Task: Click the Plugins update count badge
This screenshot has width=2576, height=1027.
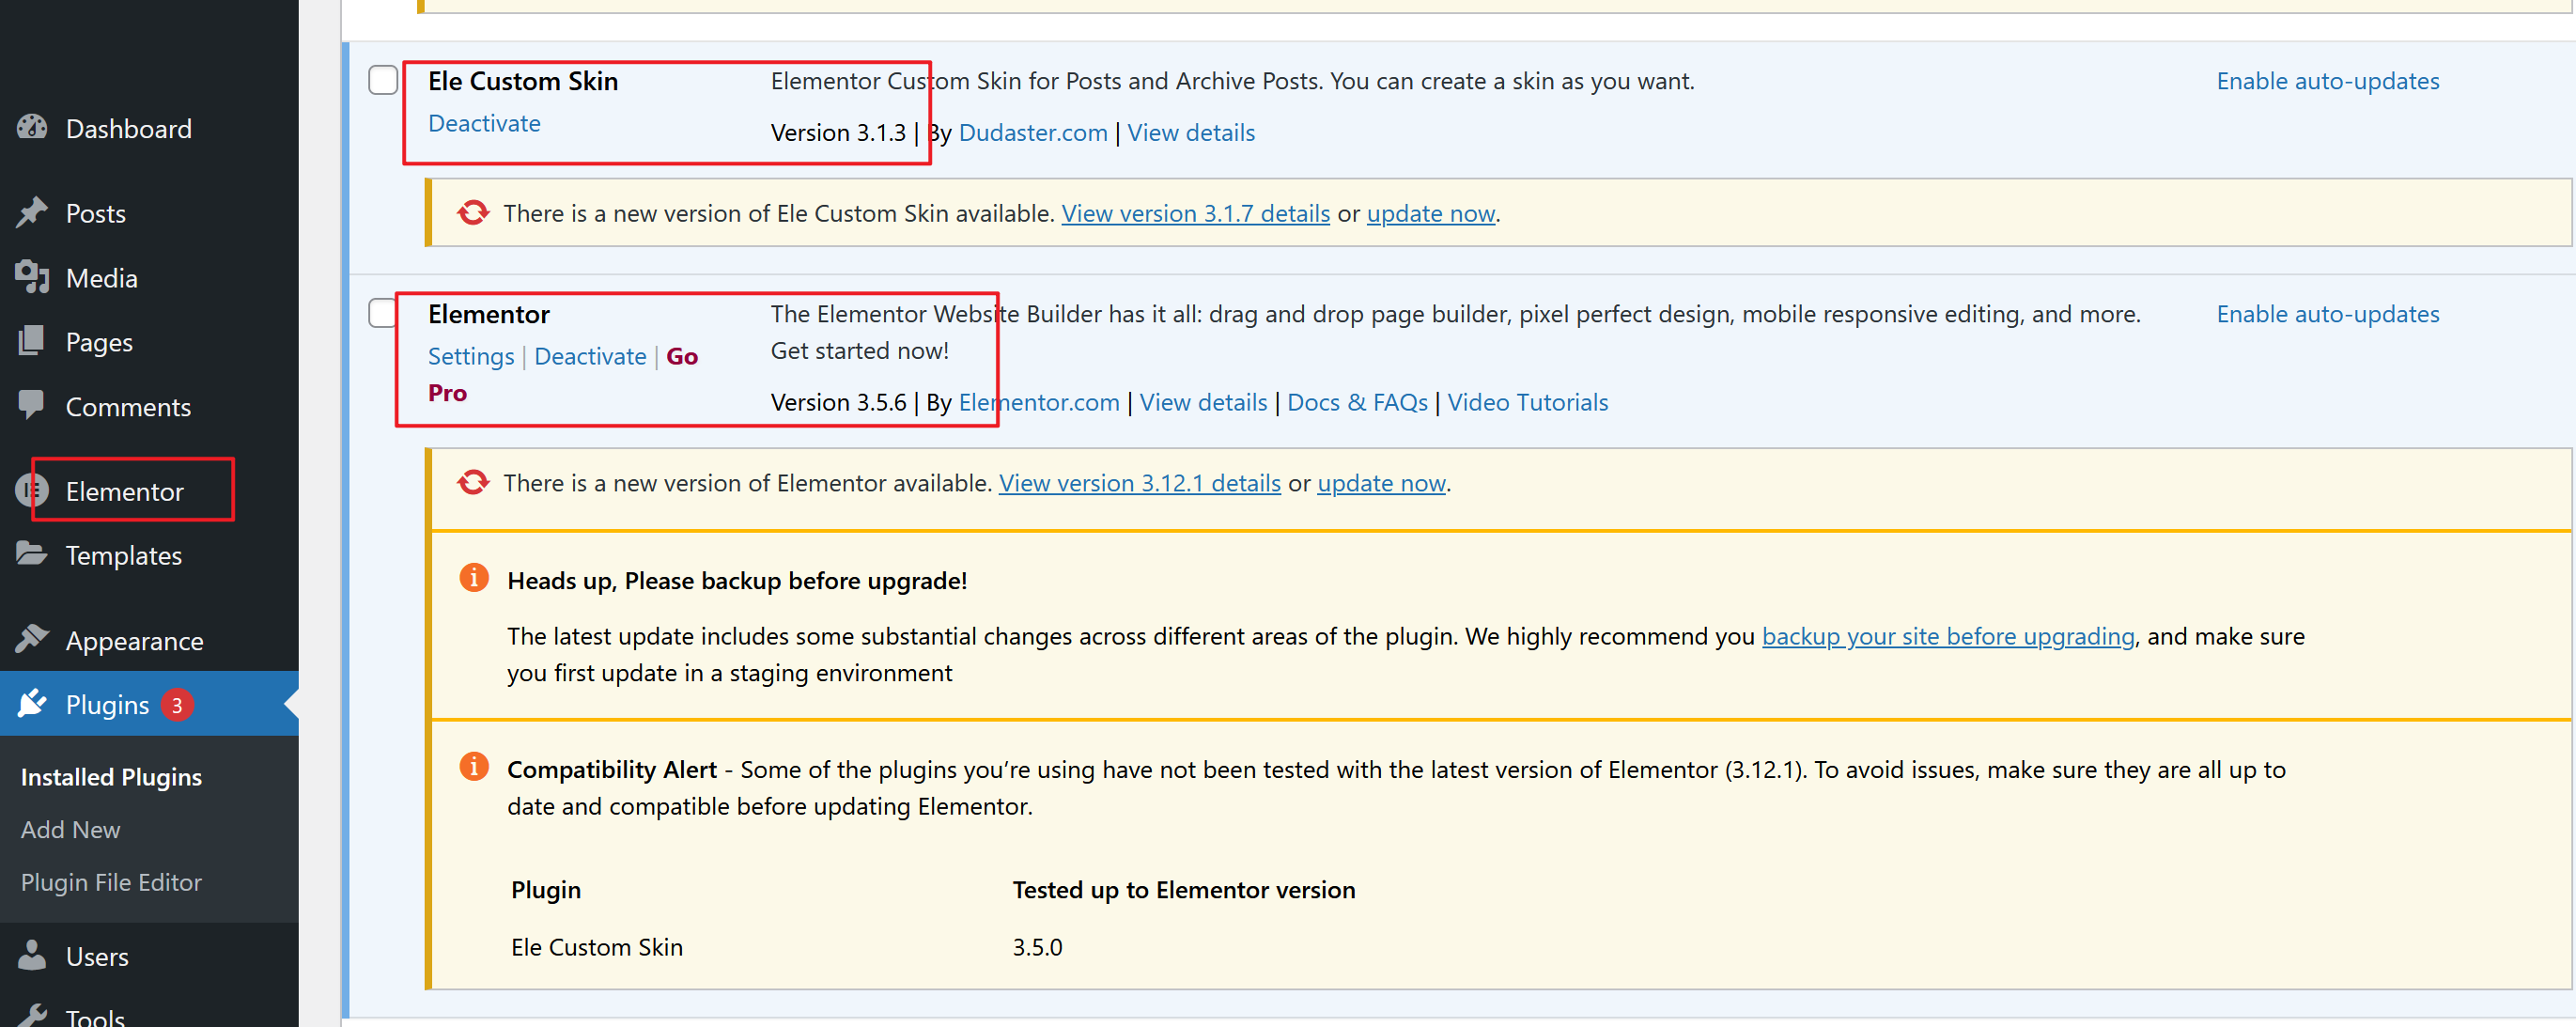Action: point(177,705)
